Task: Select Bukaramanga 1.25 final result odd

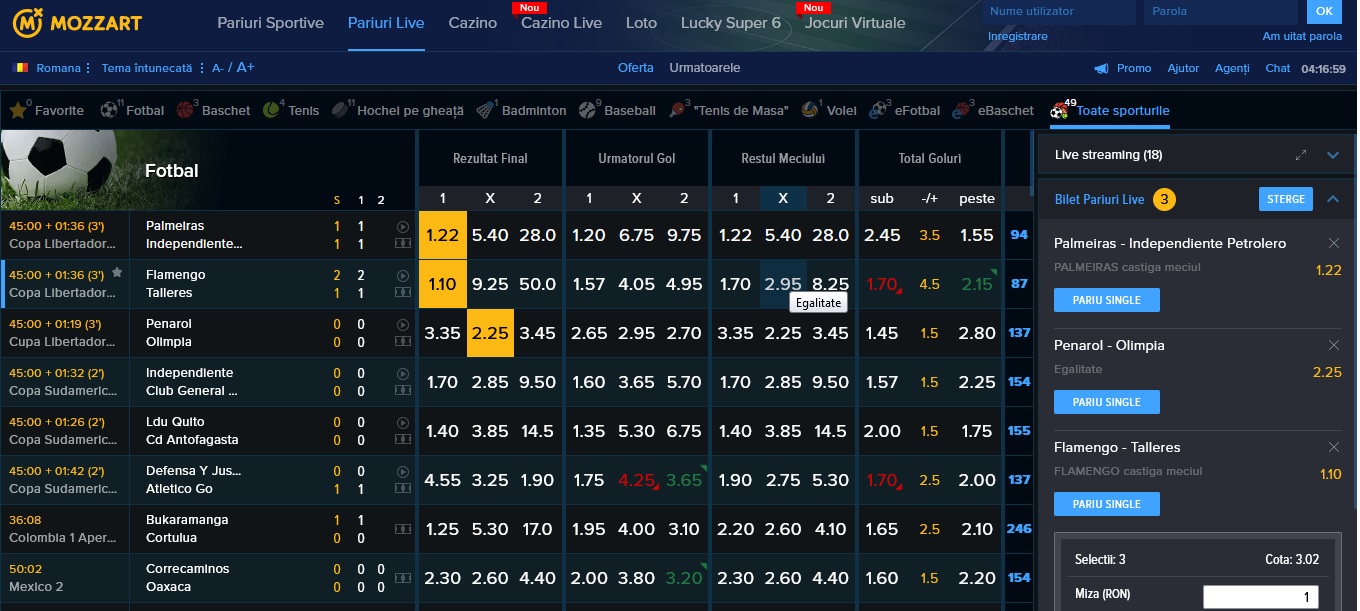Action: [442, 529]
